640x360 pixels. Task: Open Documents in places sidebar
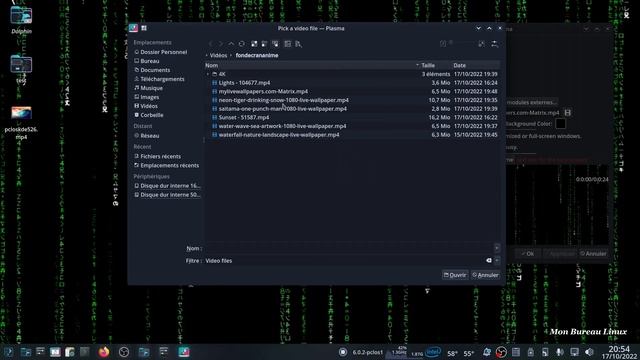click(155, 70)
